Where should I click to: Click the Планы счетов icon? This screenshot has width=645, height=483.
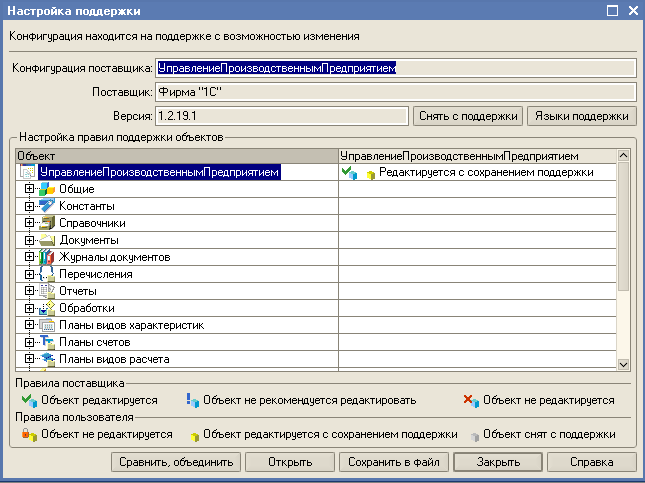pyautogui.click(x=47, y=342)
